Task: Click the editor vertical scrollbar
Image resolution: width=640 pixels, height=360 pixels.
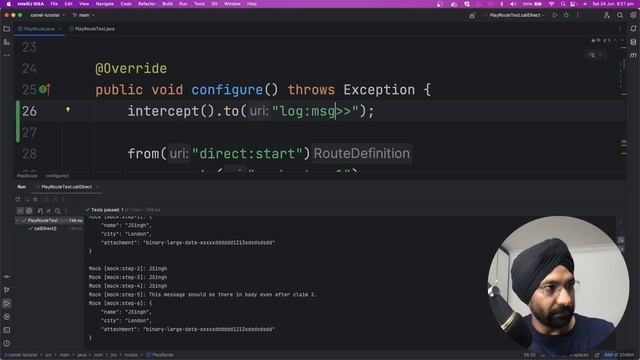Action: click(624, 65)
